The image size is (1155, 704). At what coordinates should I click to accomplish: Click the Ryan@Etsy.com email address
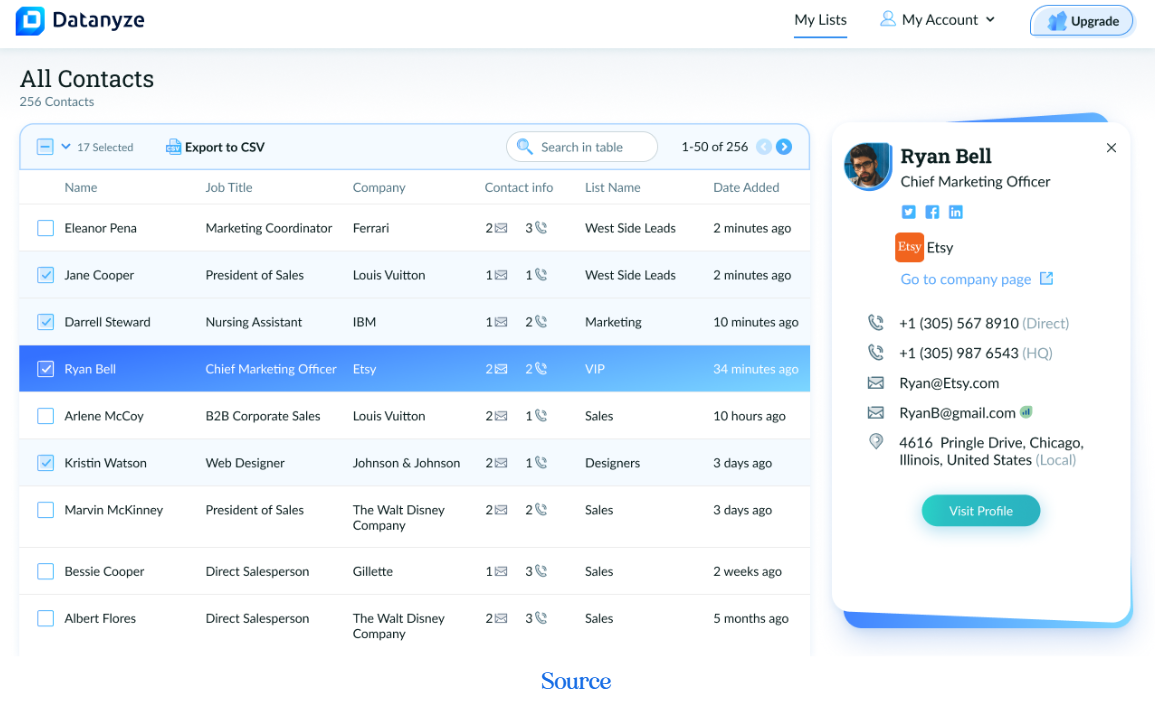tap(949, 383)
